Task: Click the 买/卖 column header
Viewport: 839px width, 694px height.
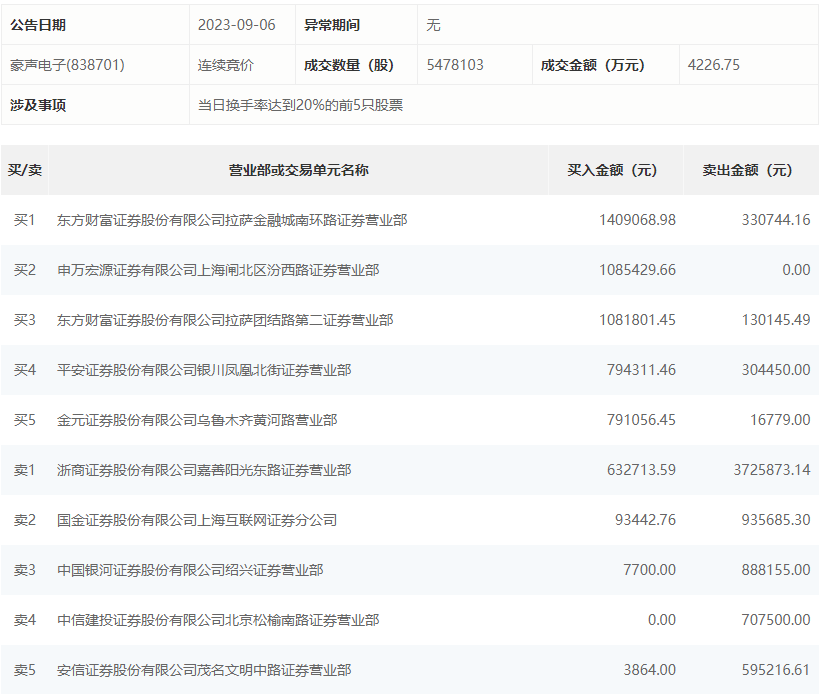Action: coord(25,170)
